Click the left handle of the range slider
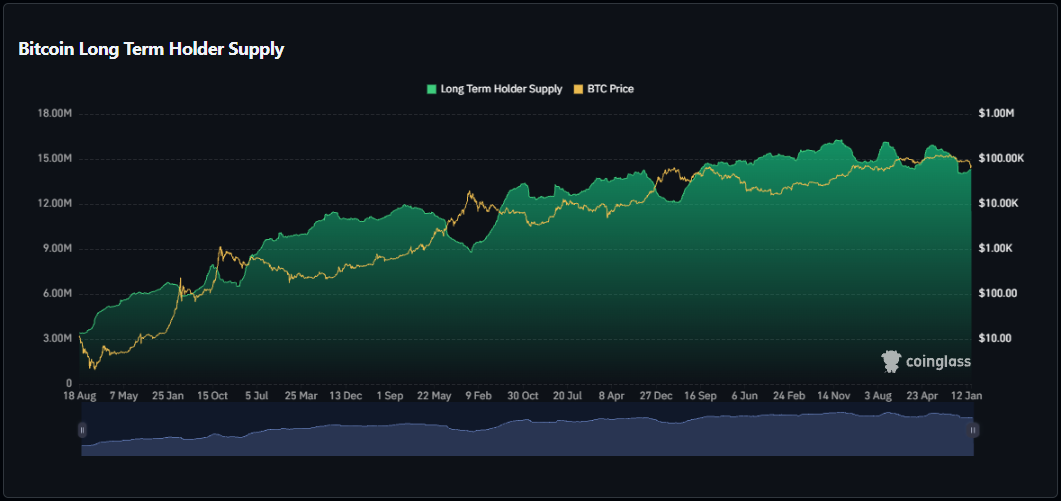Viewport: 1061px width, 501px height. pos(82,430)
